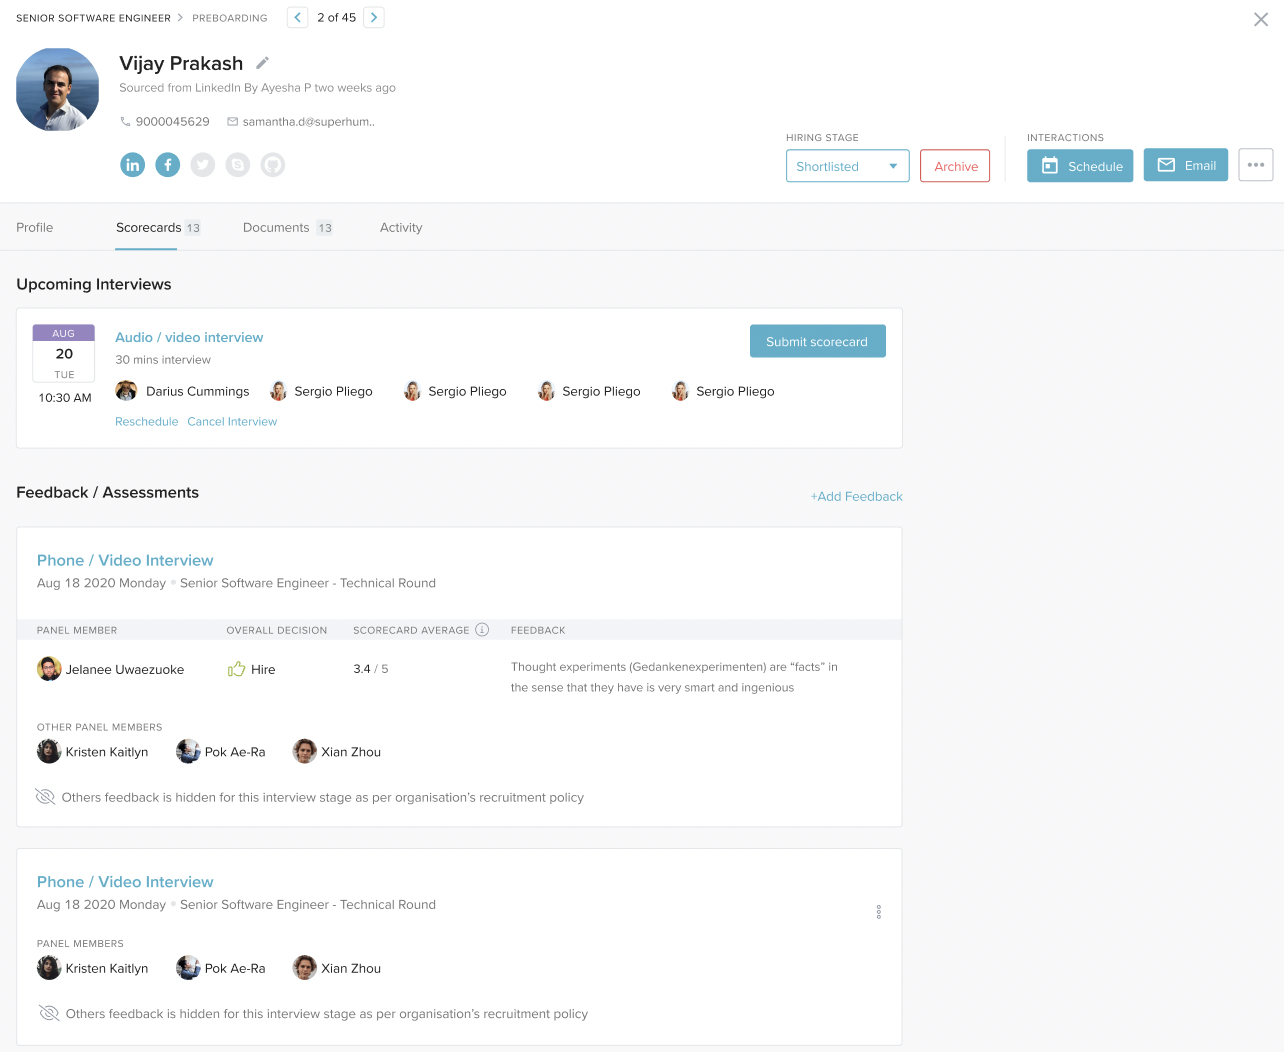Open the three-dot menu on second interview card

click(879, 912)
